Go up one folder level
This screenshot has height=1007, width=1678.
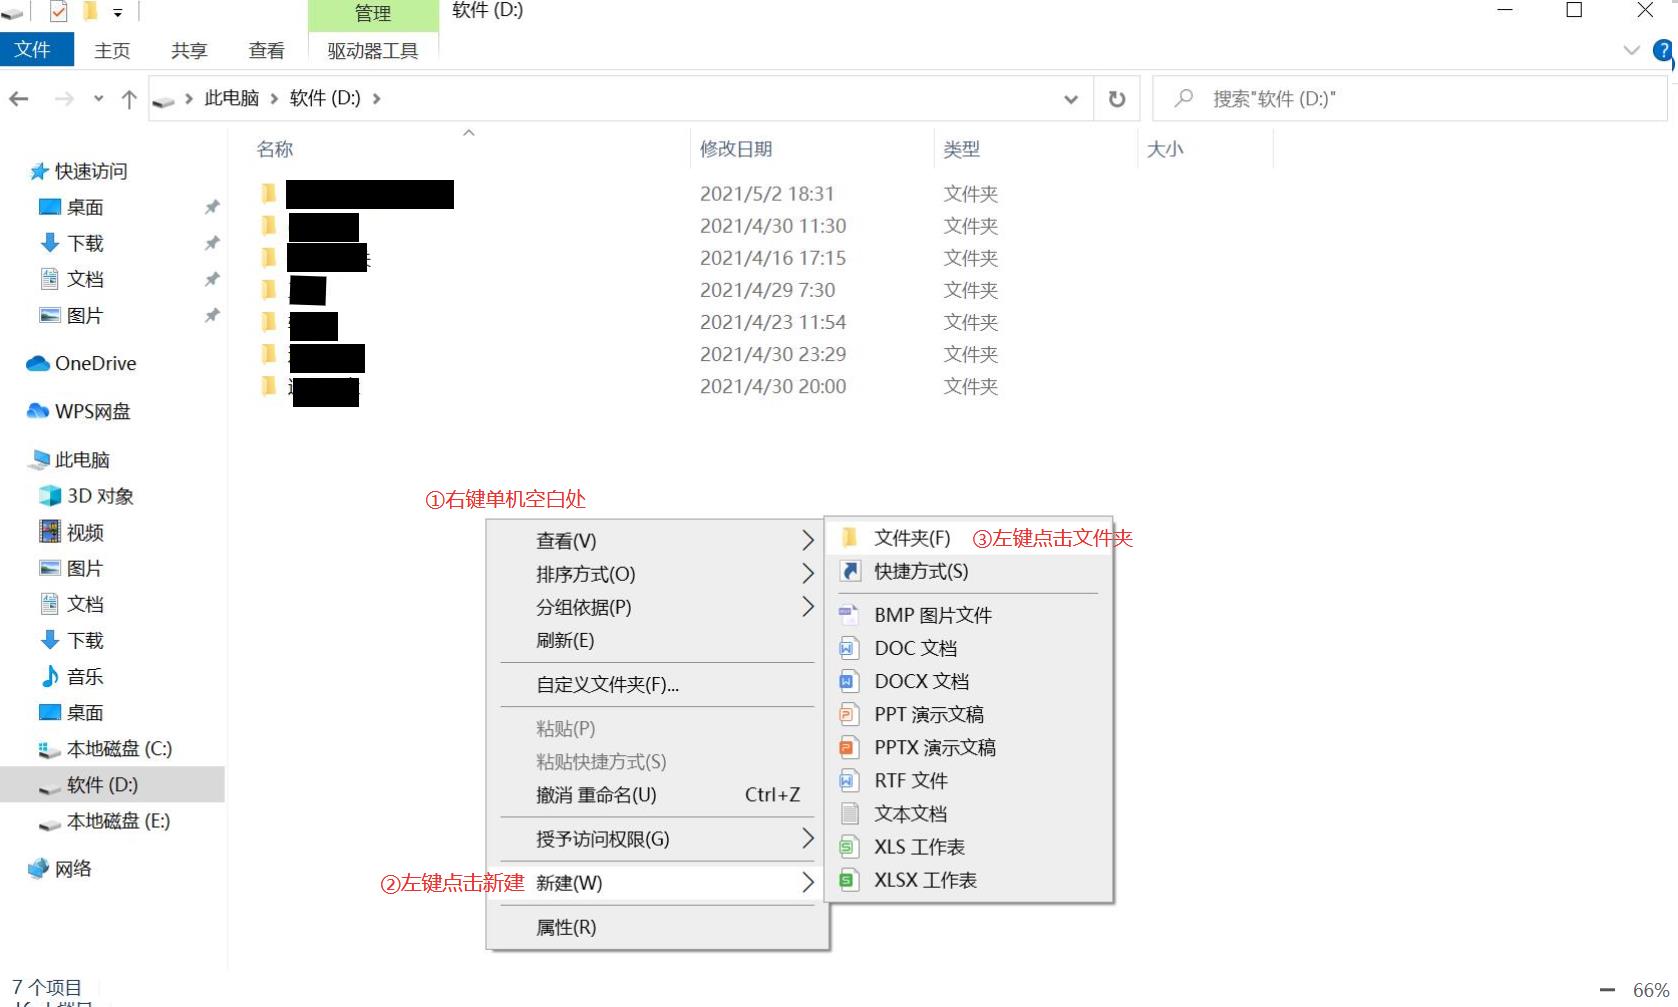(x=129, y=99)
